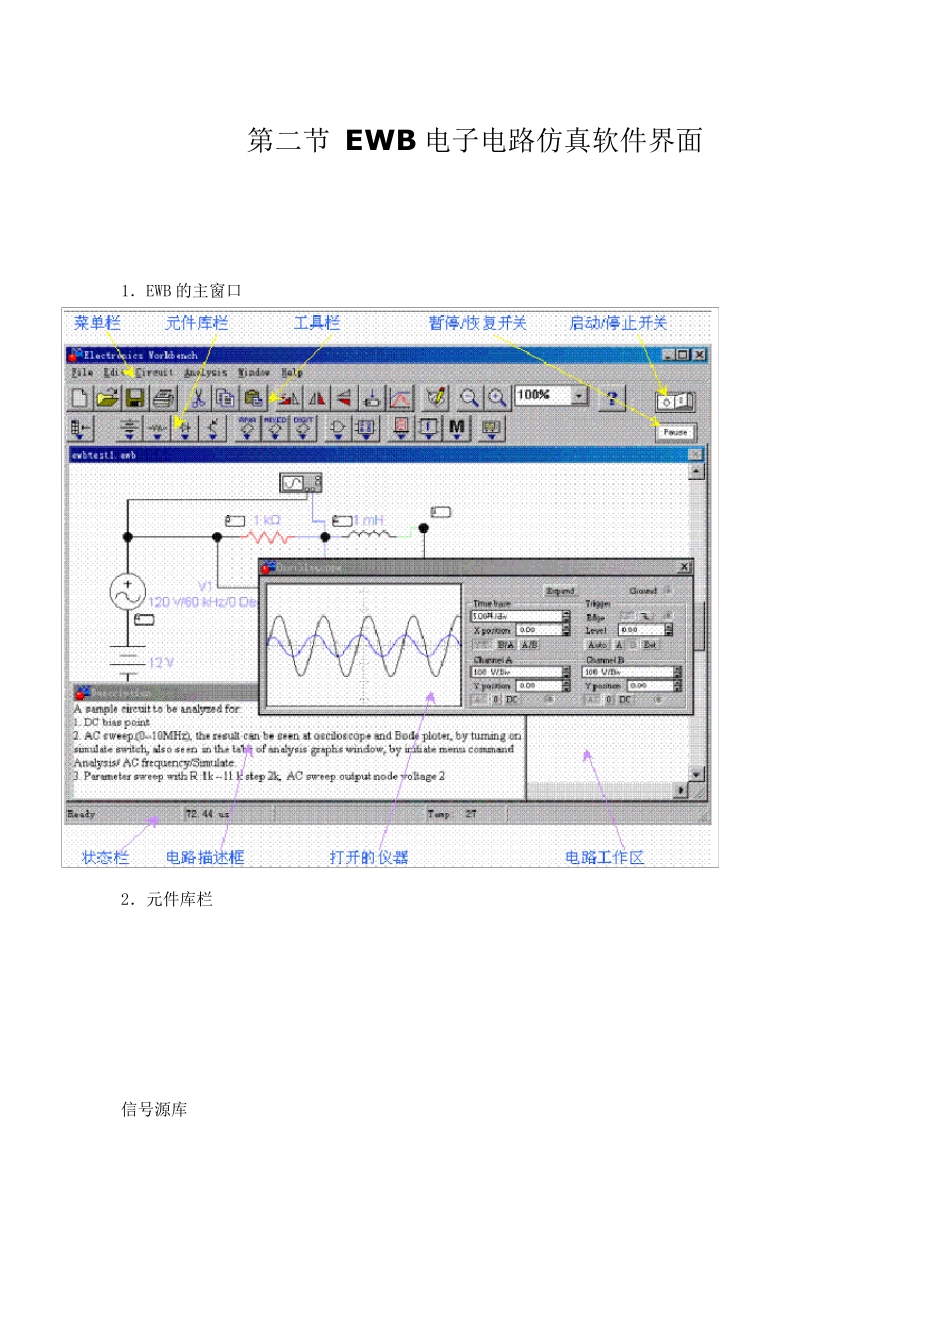Select falling edge trigger button
This screenshot has width=950, height=1344.
click(x=646, y=617)
